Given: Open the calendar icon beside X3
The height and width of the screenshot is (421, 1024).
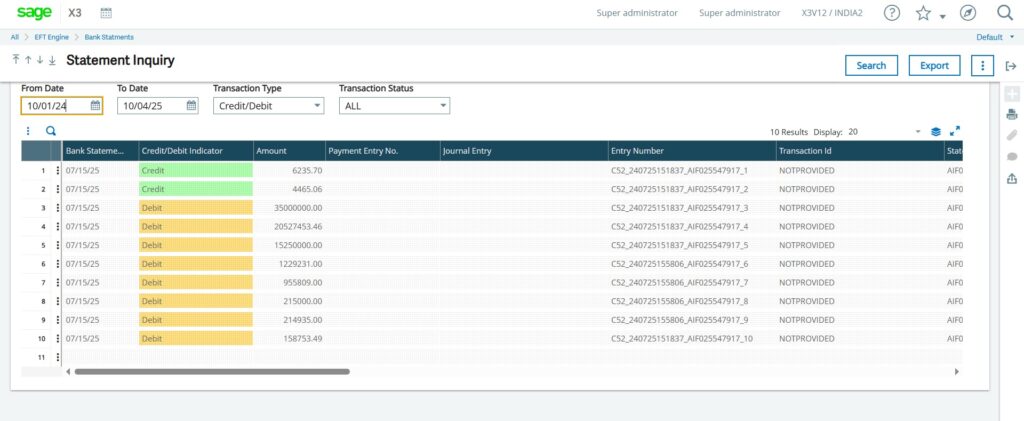Looking at the screenshot, I should coord(107,13).
